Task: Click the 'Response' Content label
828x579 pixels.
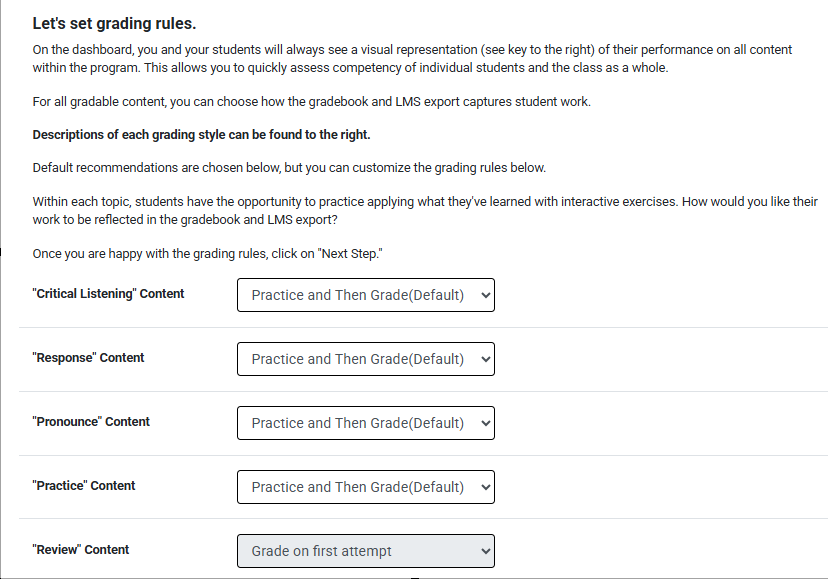Action: (88, 357)
